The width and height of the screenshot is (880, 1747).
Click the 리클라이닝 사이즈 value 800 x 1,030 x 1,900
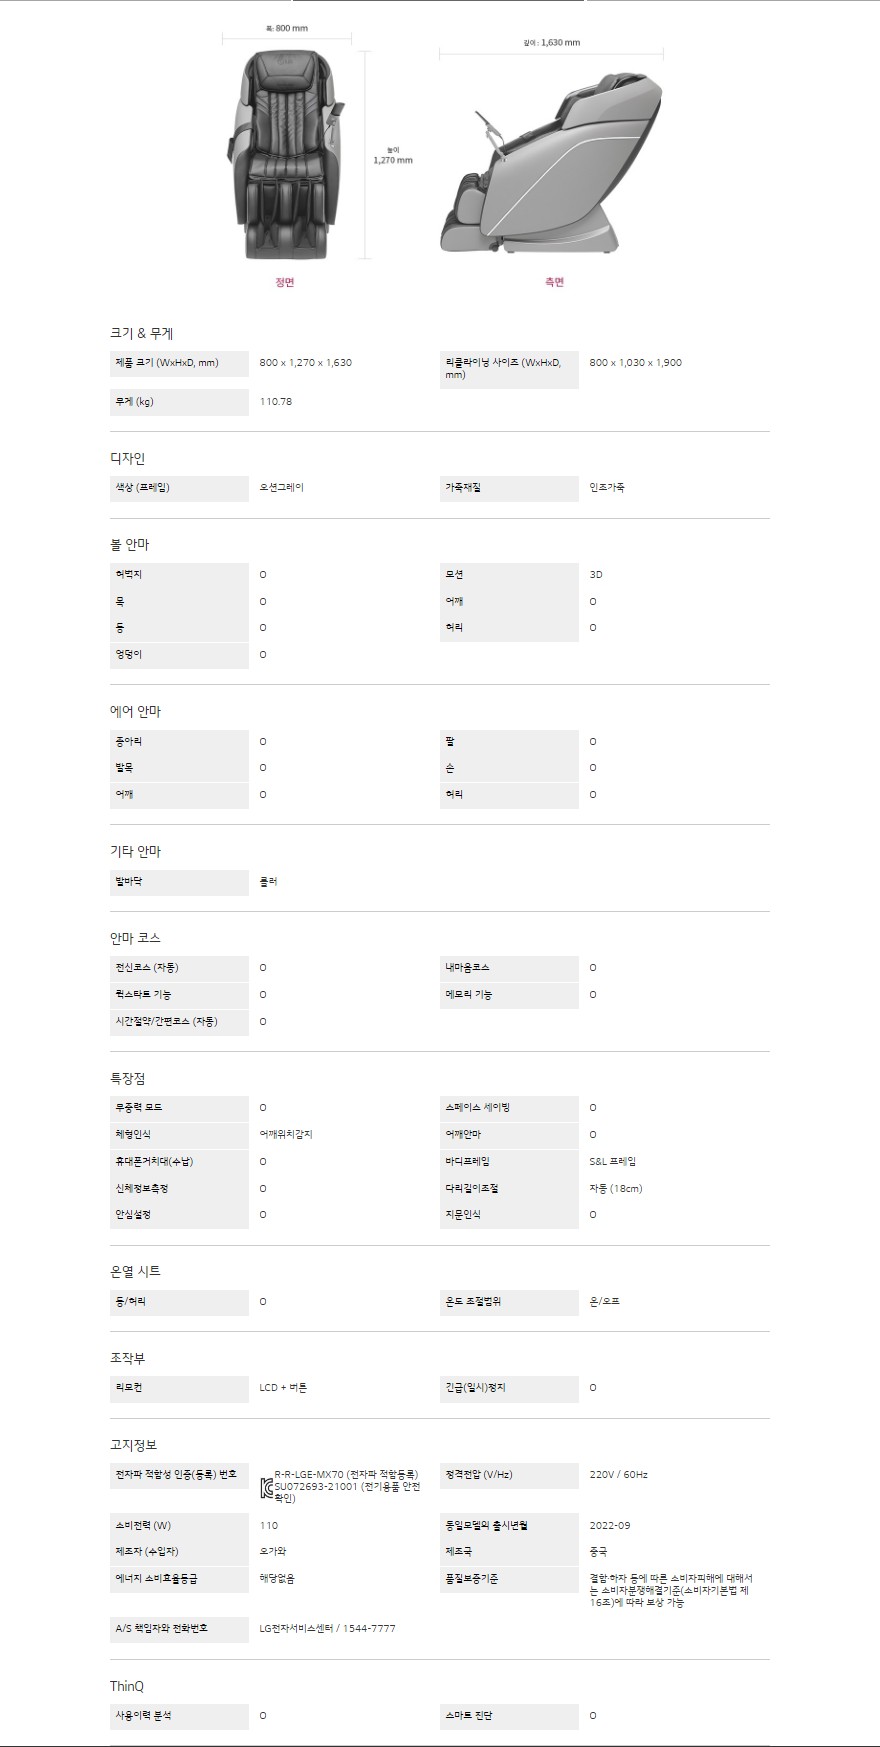pos(635,363)
